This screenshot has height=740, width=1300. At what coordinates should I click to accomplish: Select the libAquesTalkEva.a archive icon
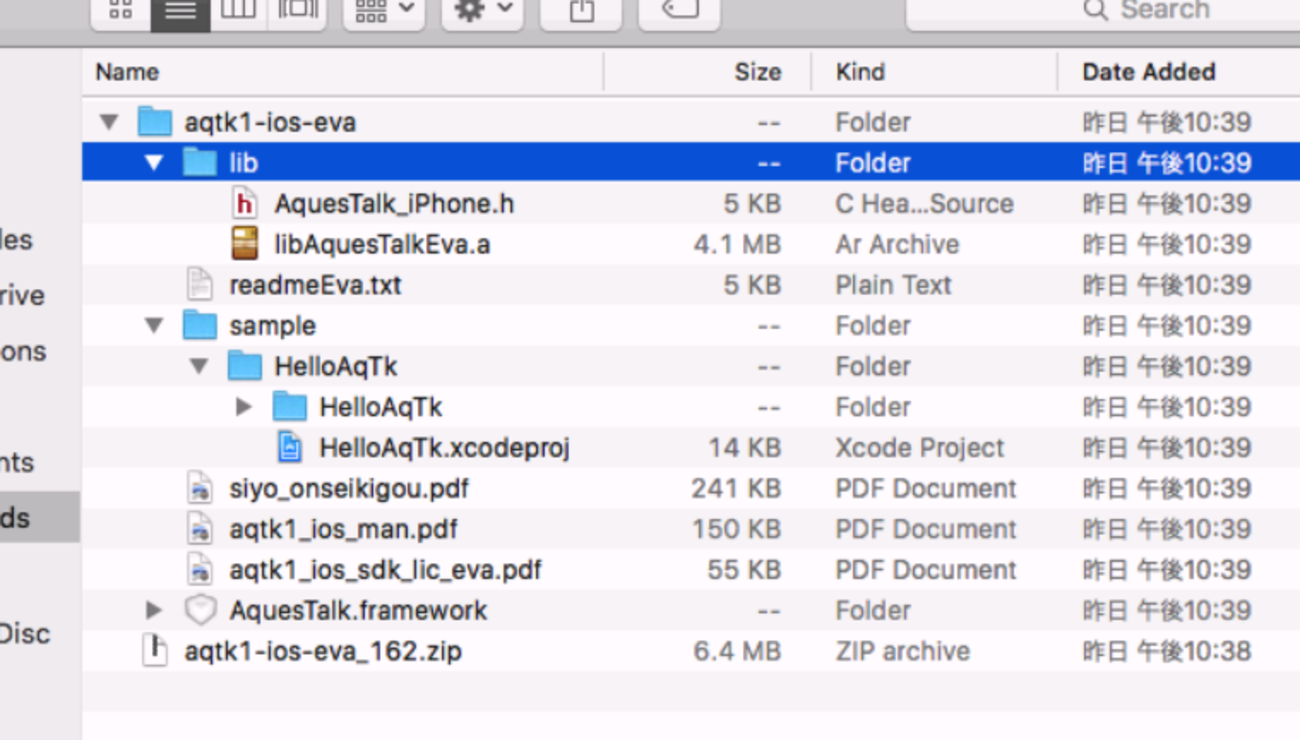244,244
